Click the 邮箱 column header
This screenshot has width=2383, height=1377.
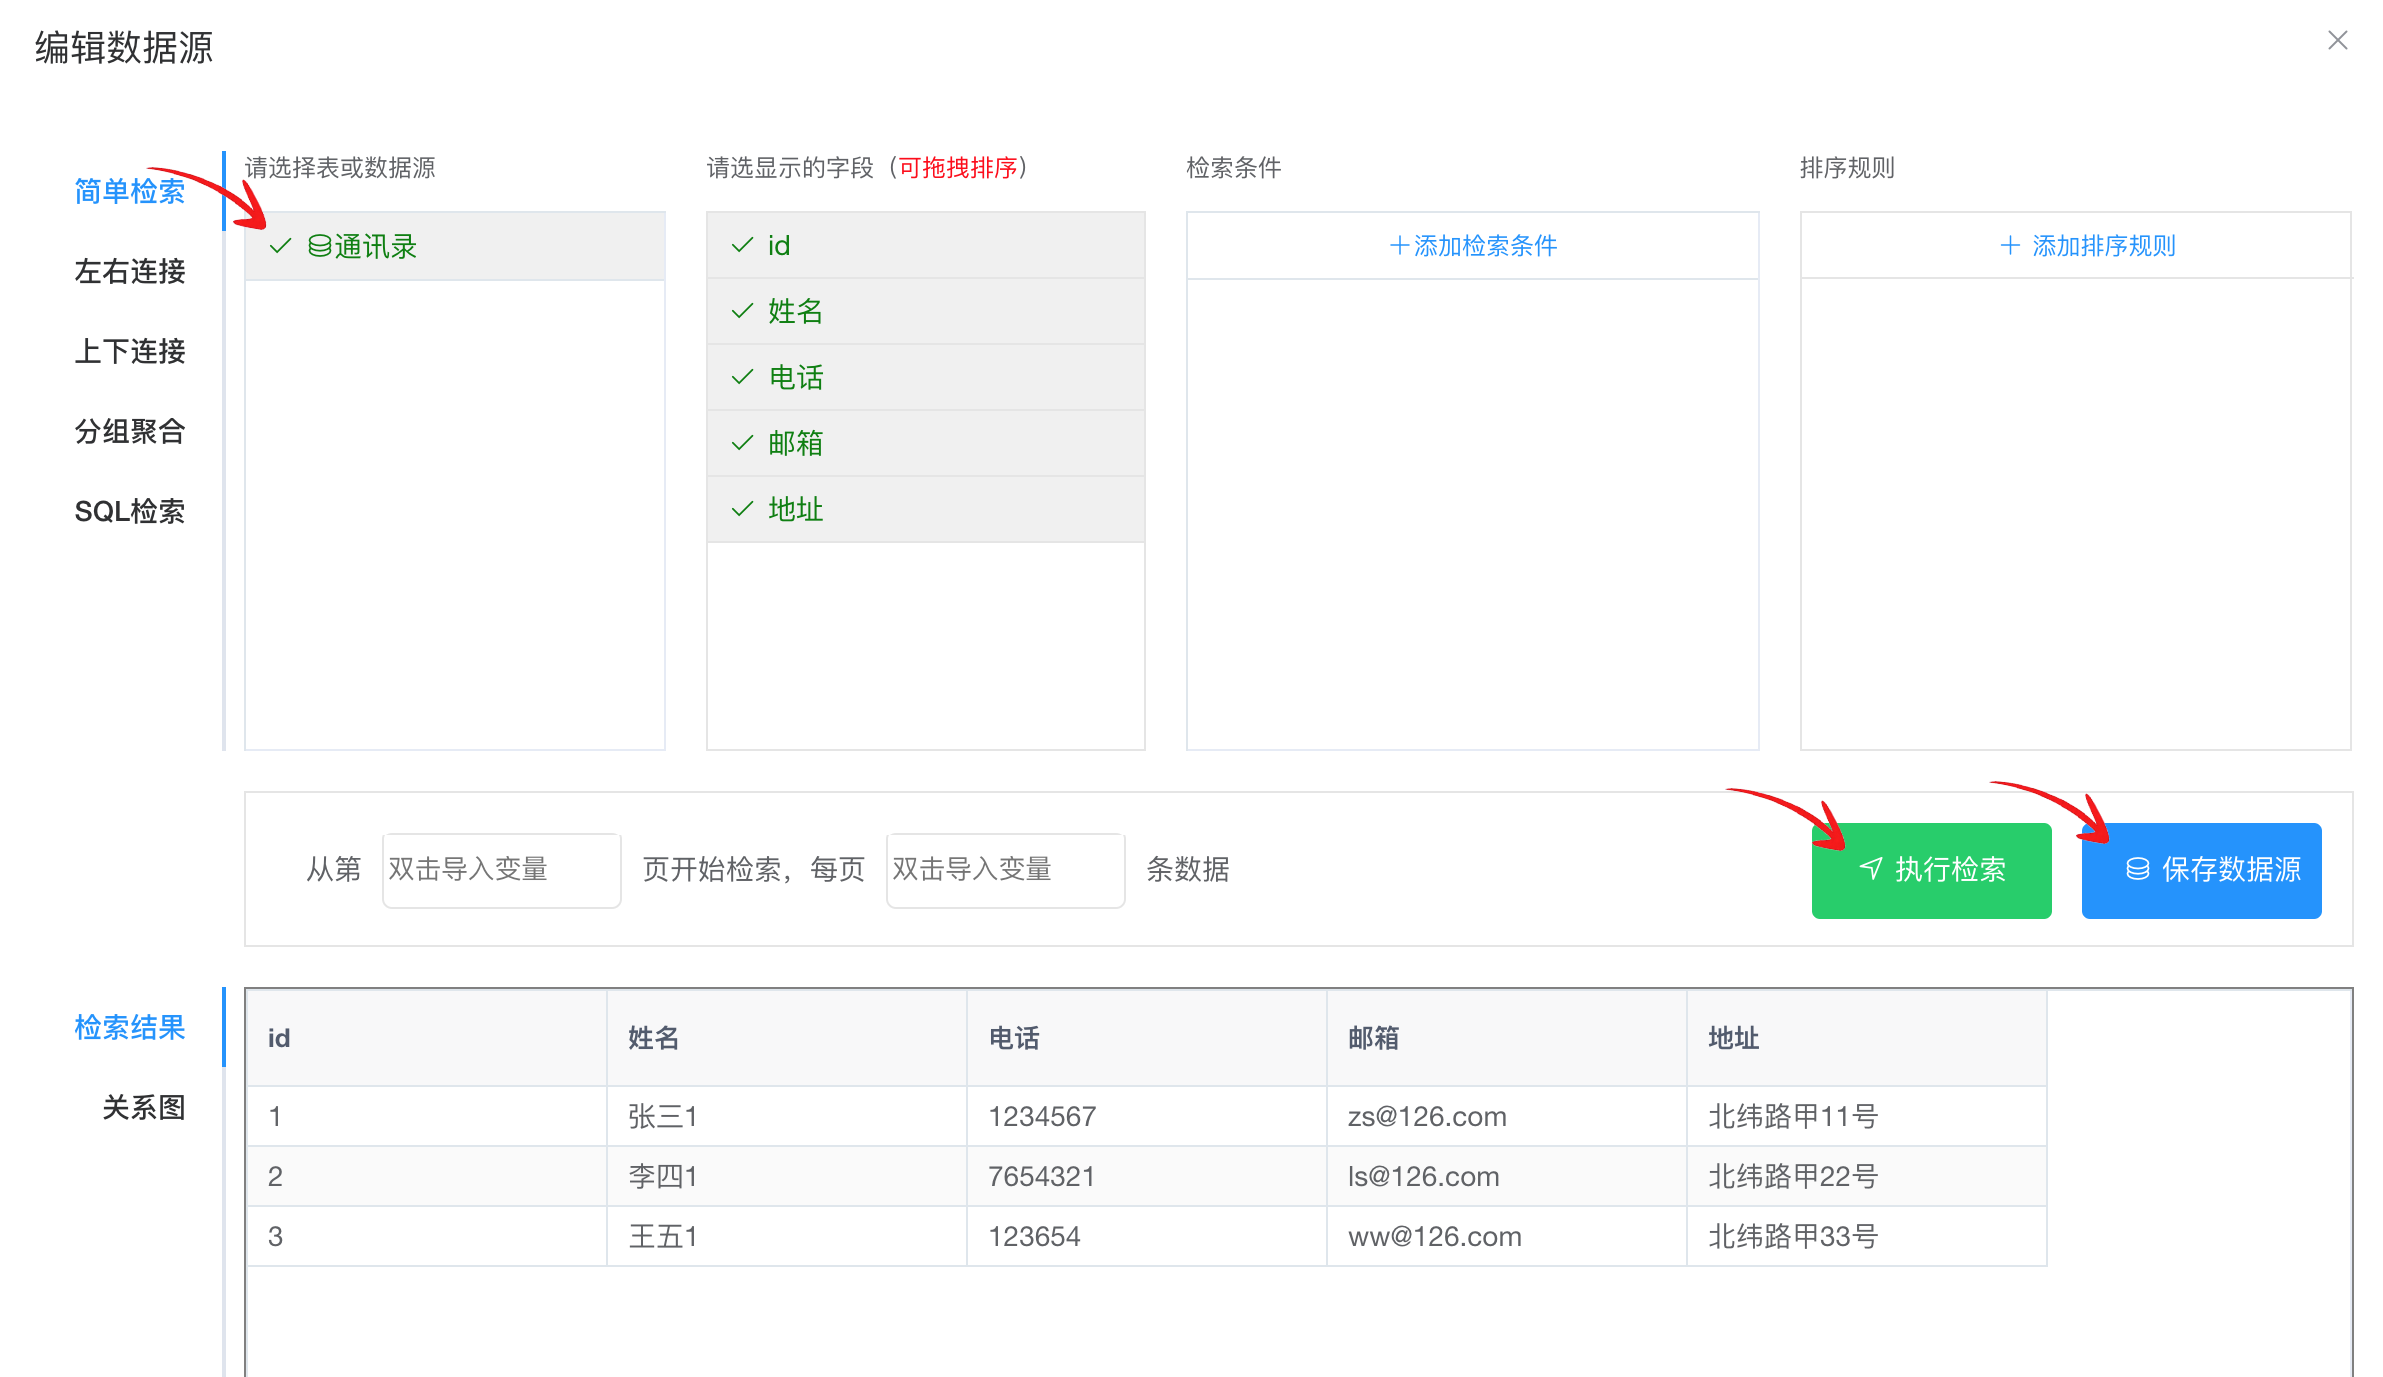click(x=1507, y=1038)
